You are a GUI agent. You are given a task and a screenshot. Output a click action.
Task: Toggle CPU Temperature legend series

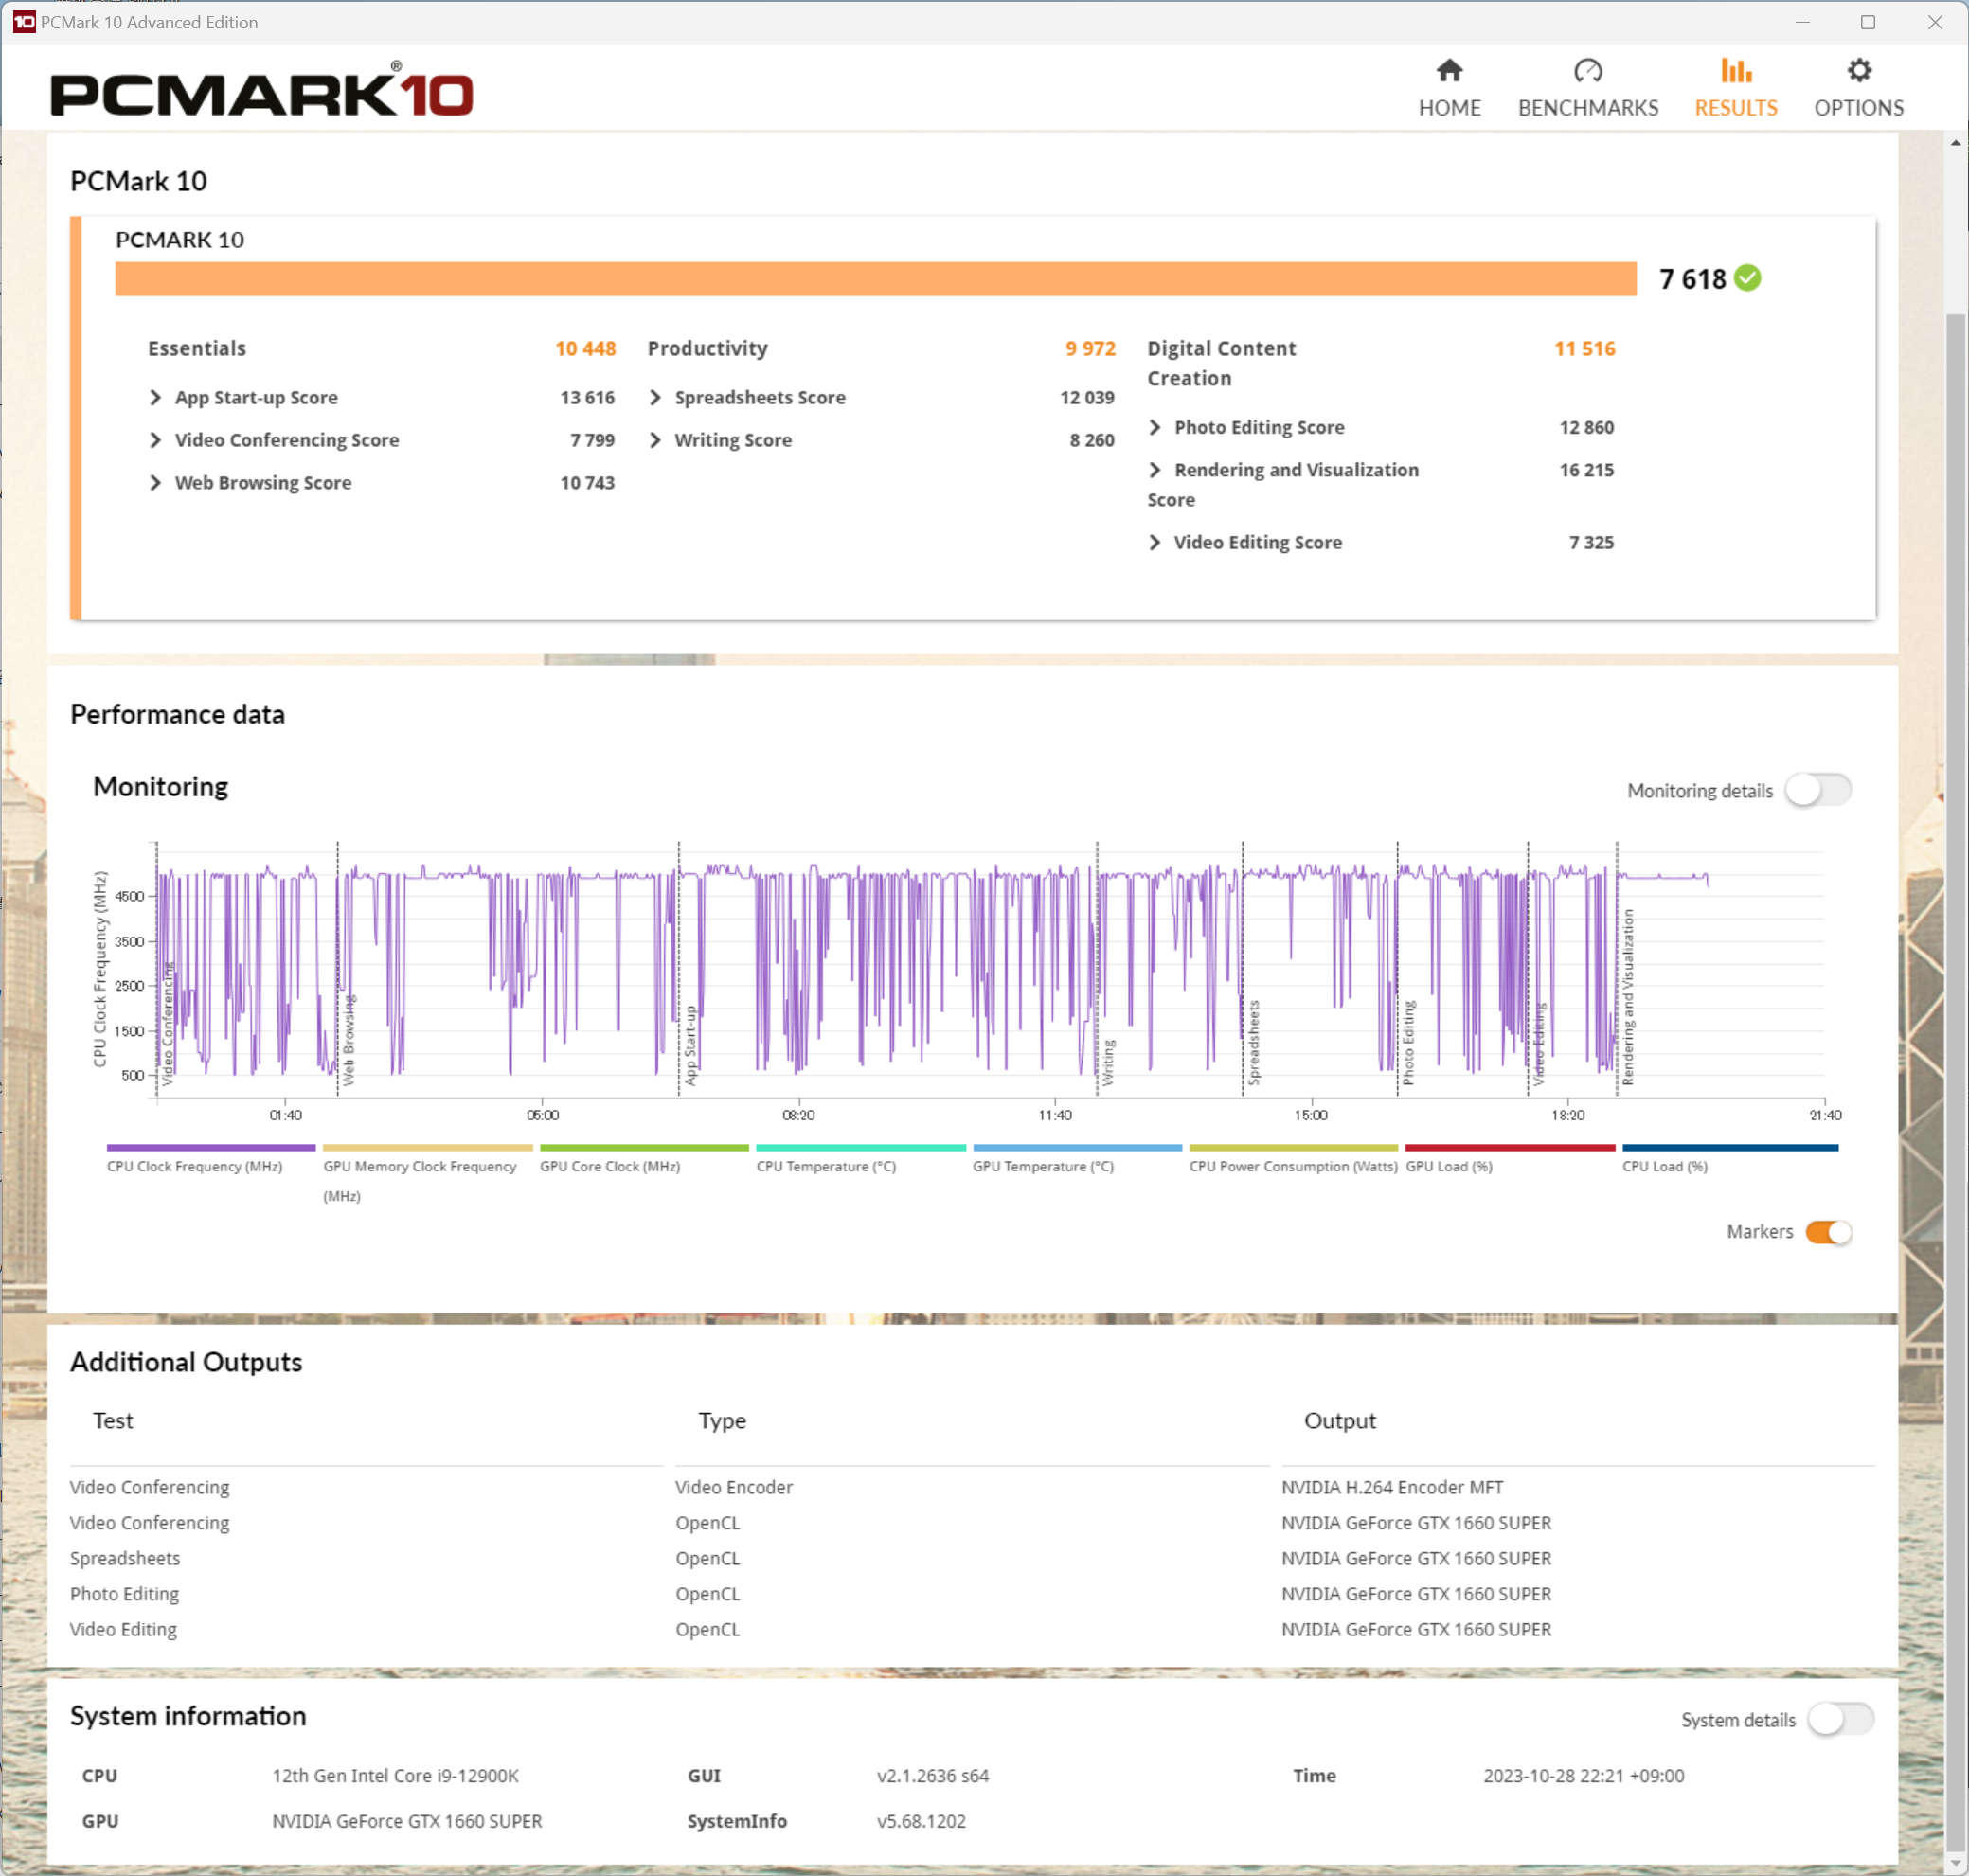tap(861, 1160)
